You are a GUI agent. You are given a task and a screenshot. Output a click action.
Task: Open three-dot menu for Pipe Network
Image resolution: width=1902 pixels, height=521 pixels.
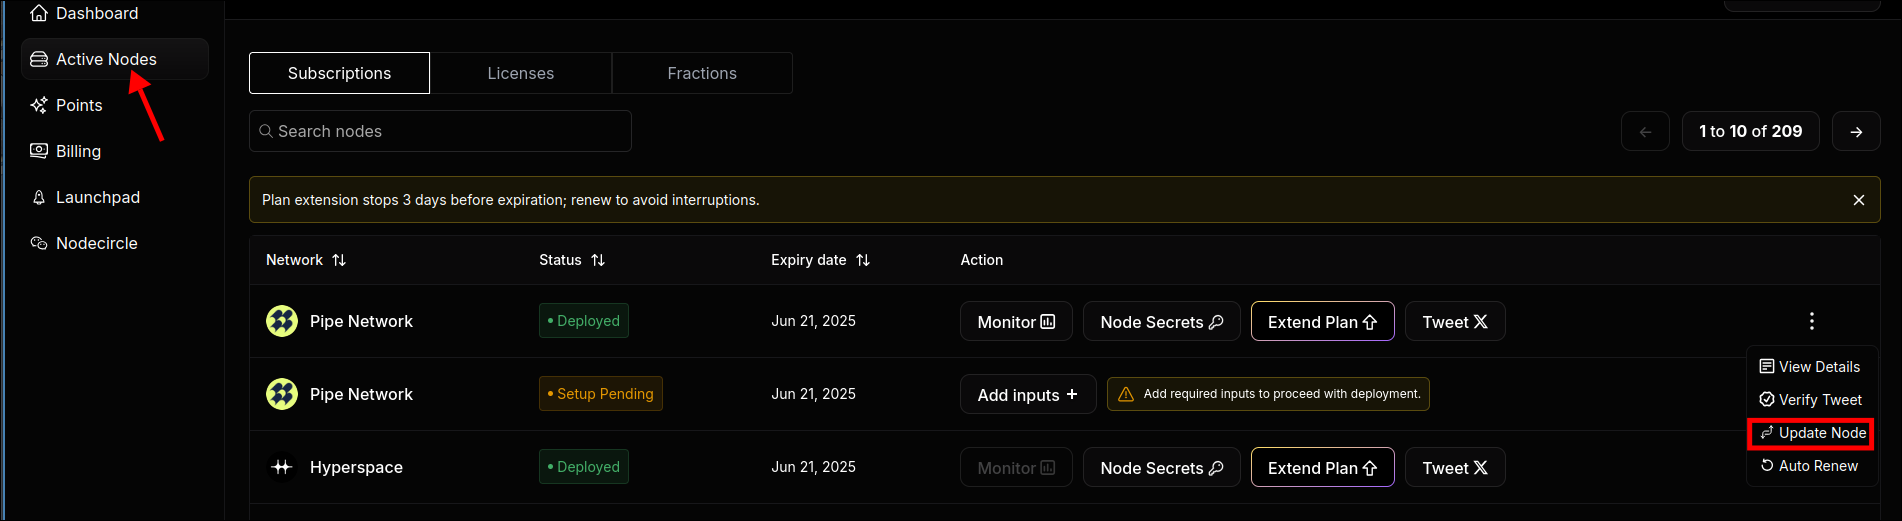1812,321
